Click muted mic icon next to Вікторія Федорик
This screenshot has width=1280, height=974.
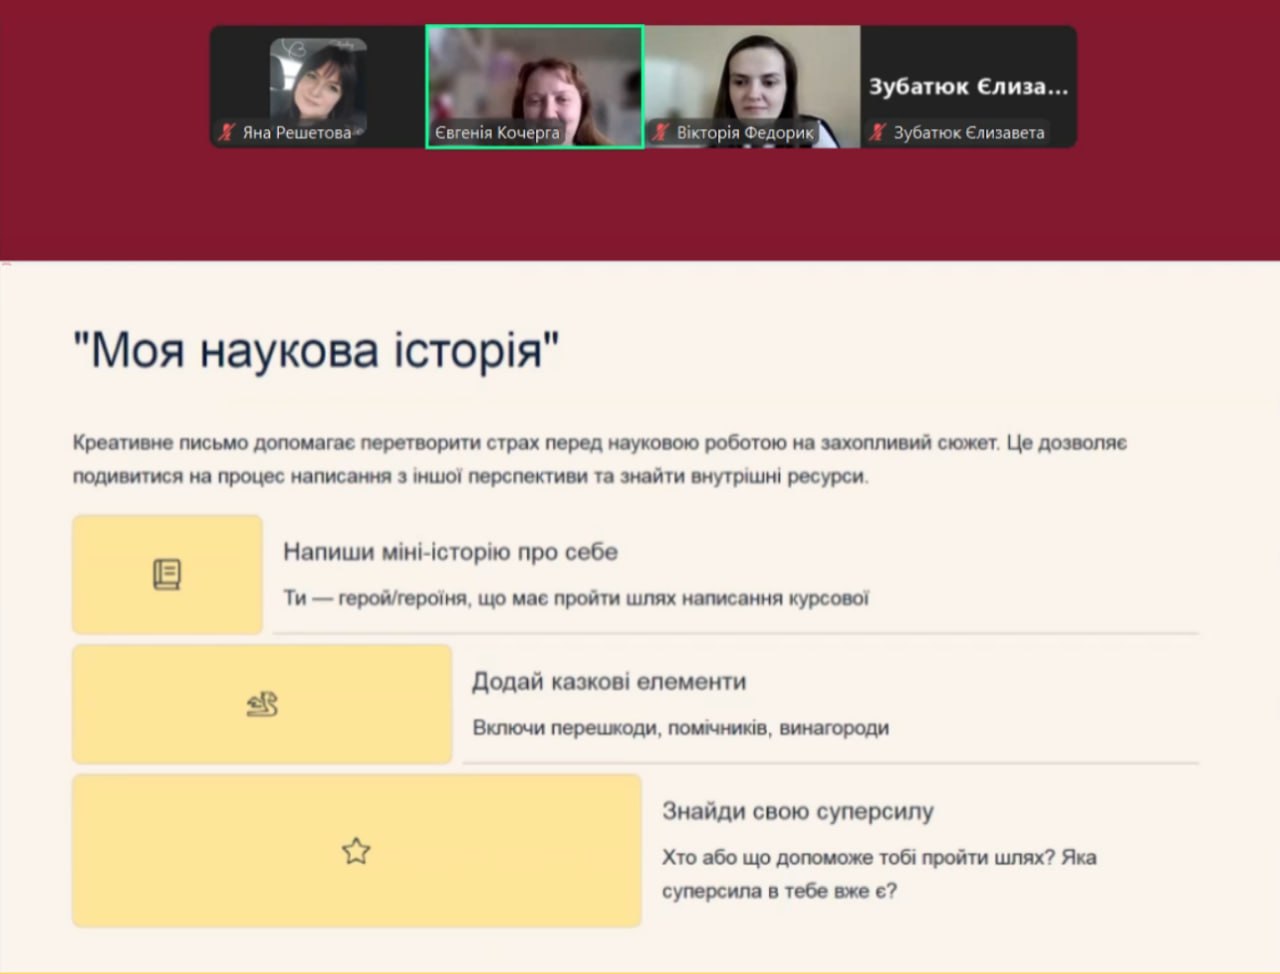click(x=661, y=132)
